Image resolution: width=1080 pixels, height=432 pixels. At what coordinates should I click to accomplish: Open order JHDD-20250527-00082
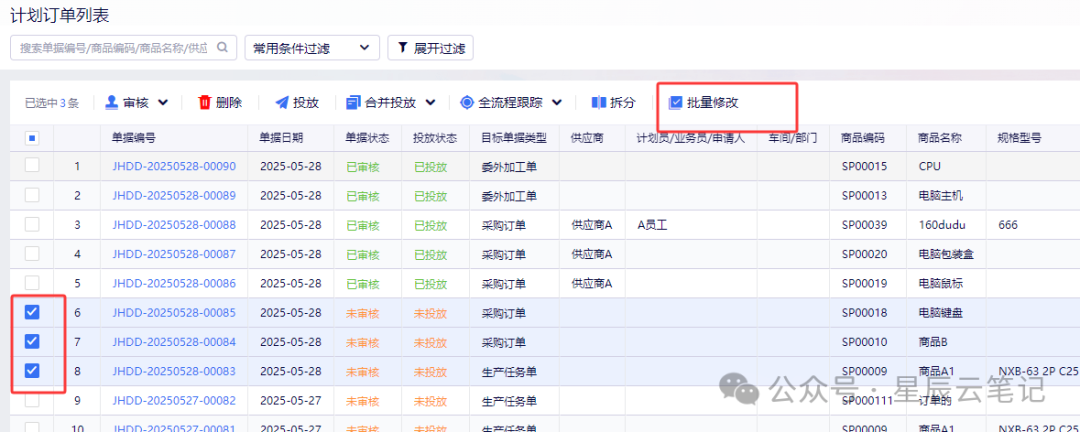174,400
